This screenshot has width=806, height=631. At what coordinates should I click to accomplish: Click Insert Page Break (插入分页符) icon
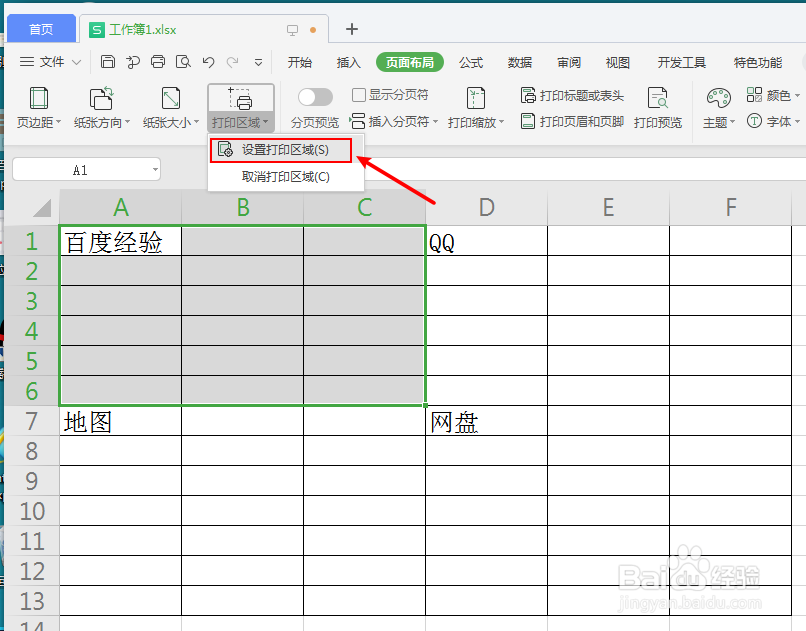(x=357, y=121)
